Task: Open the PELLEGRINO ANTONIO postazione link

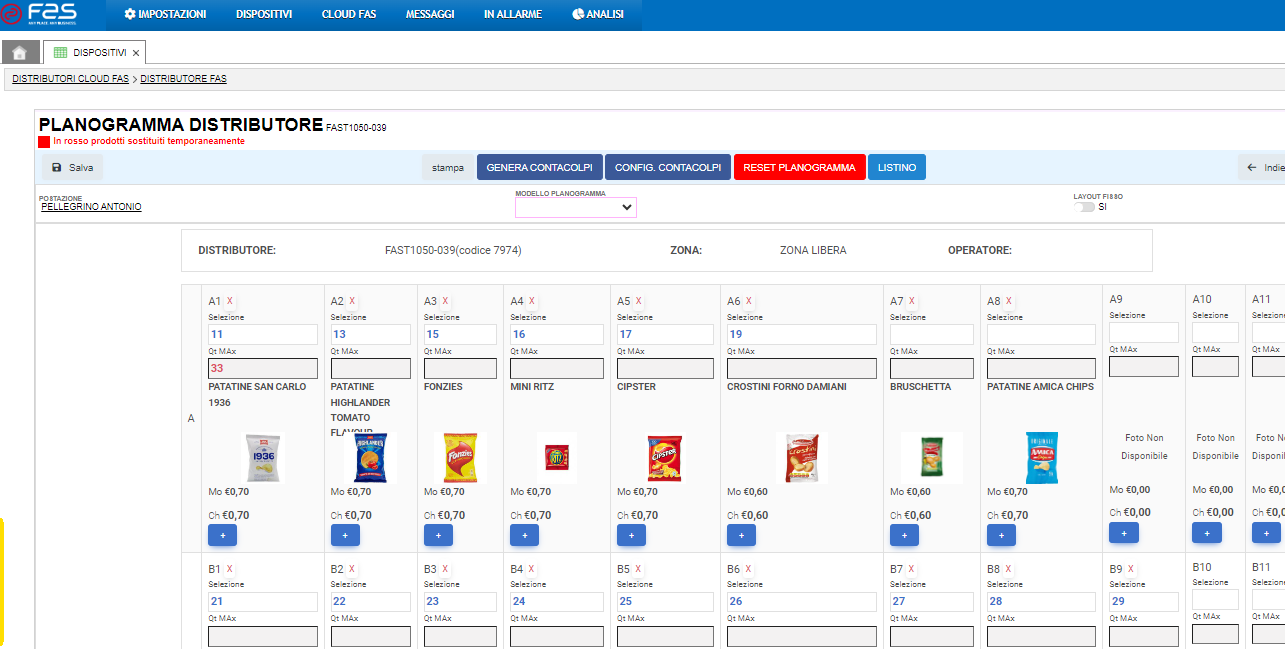Action: click(91, 207)
